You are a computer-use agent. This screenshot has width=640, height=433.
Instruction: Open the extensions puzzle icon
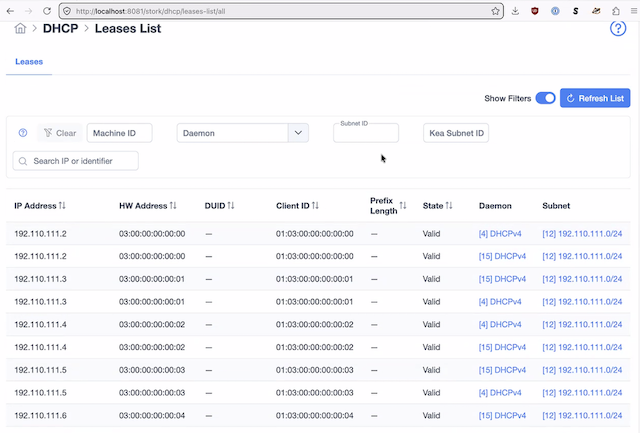point(616,11)
